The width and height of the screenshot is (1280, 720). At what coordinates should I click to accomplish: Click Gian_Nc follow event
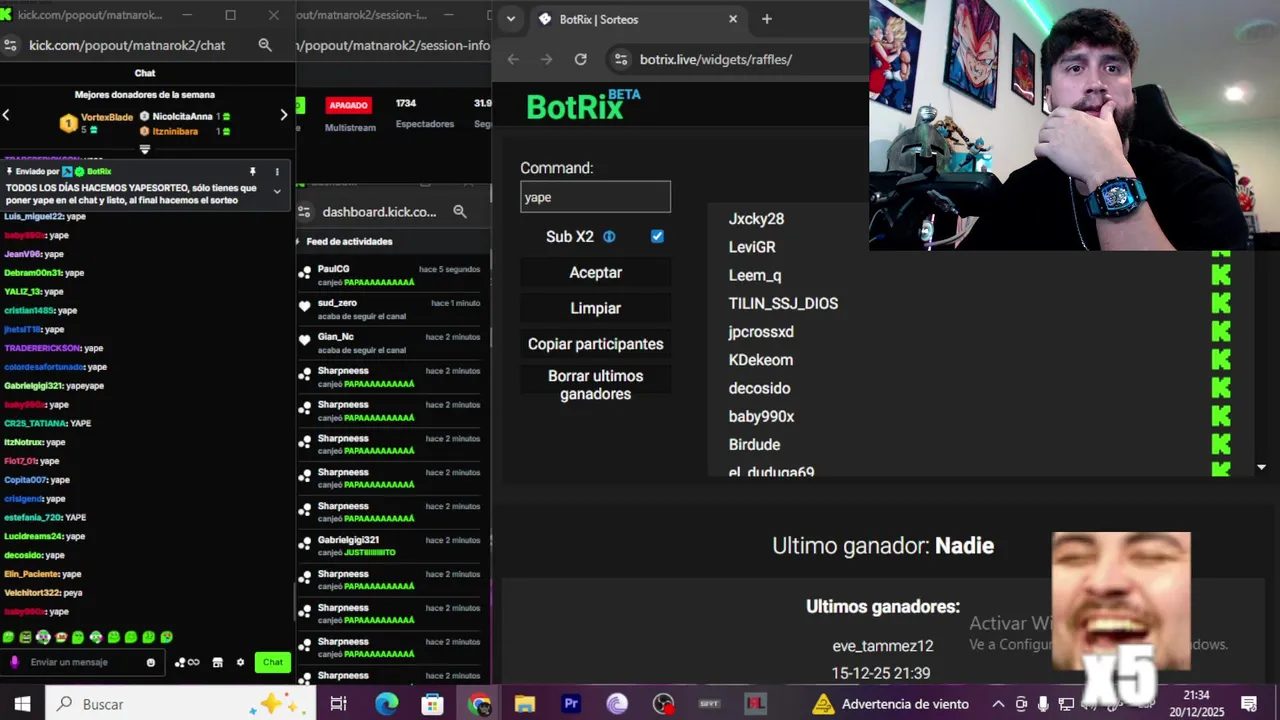(392, 343)
